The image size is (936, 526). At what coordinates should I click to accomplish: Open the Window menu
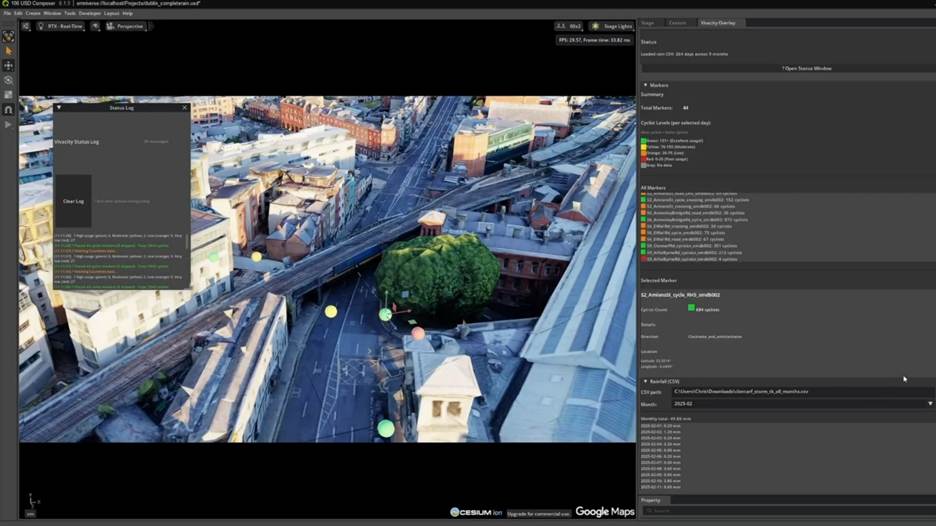pyautogui.click(x=51, y=13)
